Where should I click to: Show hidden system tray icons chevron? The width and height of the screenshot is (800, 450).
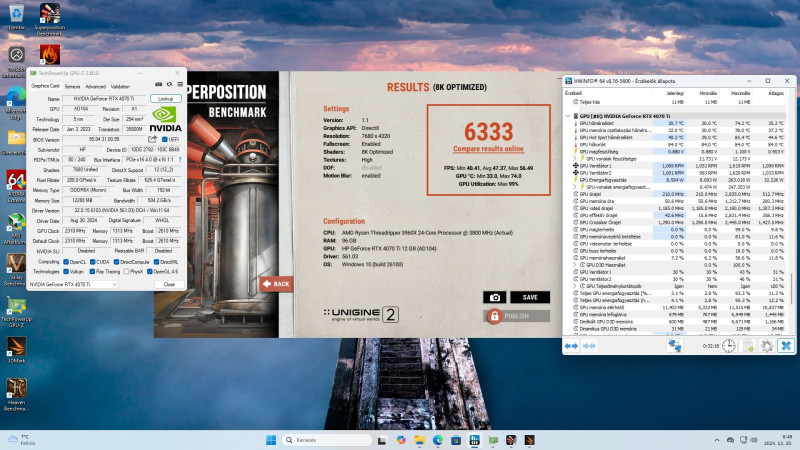[717, 440]
